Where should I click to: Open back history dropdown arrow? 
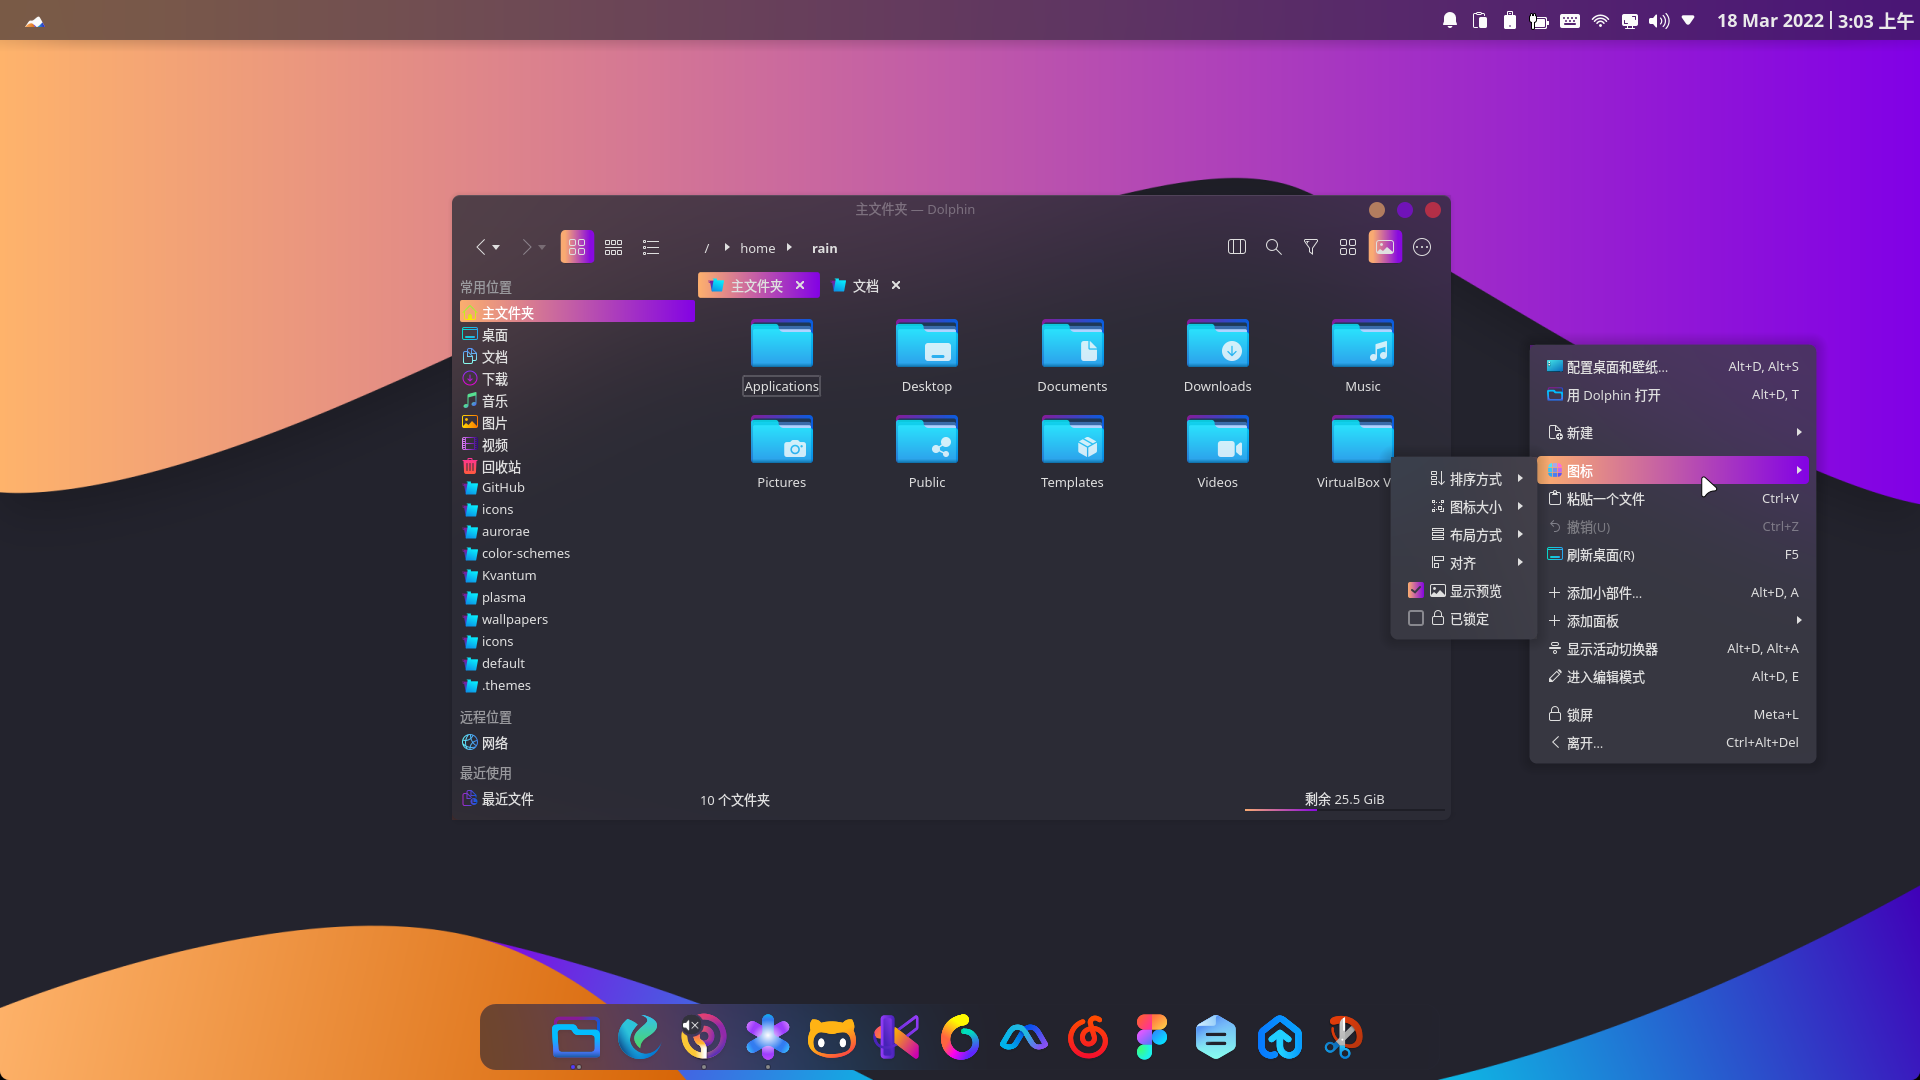(x=496, y=248)
